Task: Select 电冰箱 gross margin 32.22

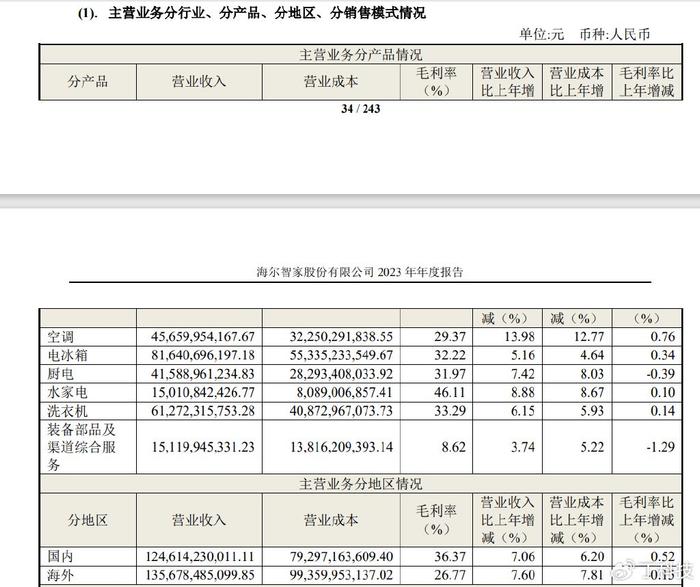Action: tap(450, 355)
